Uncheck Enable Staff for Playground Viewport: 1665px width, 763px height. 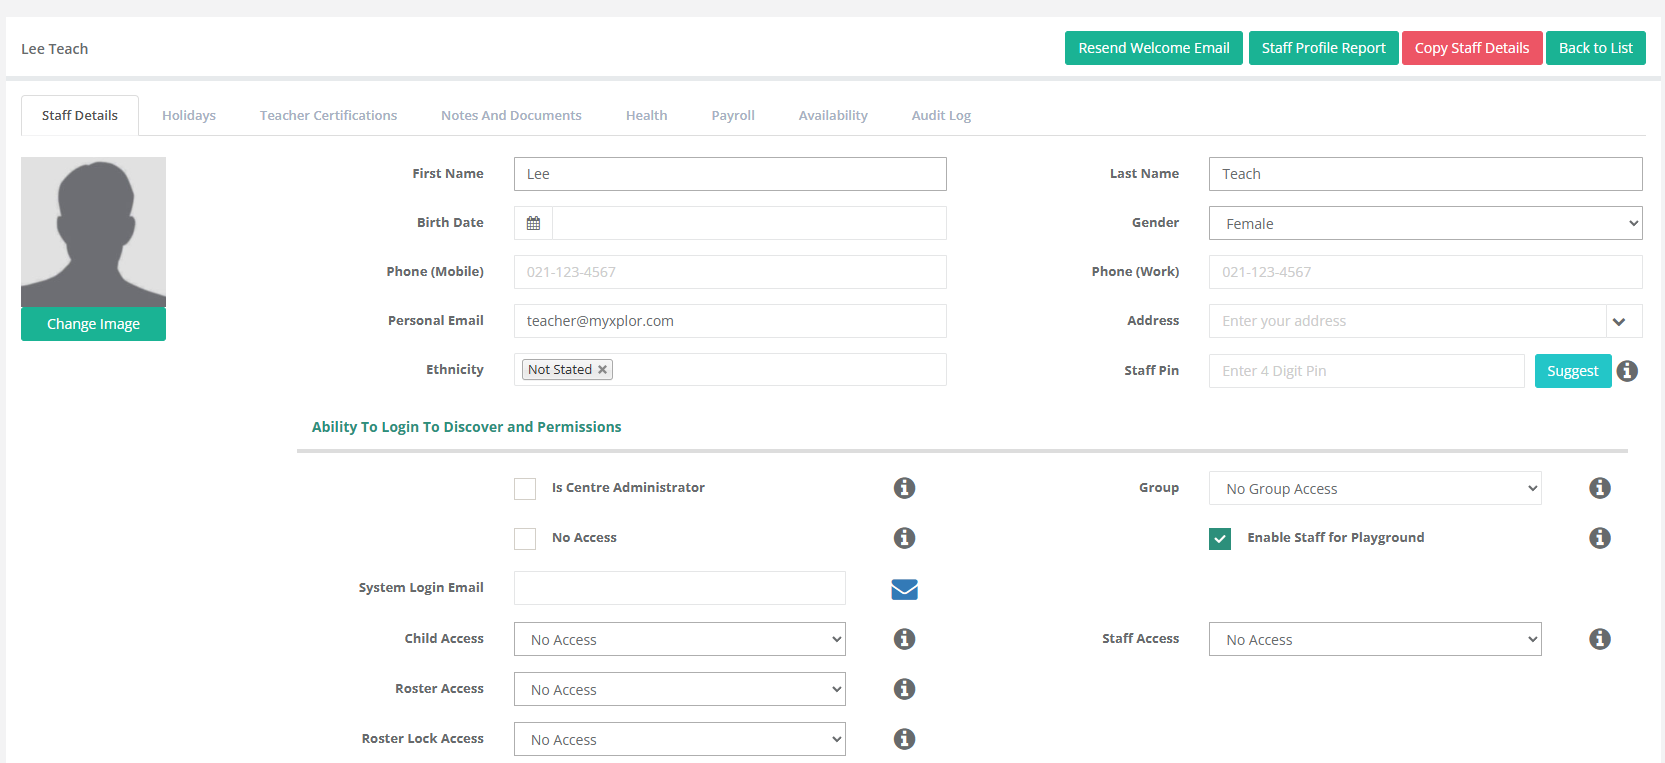[x=1220, y=538]
